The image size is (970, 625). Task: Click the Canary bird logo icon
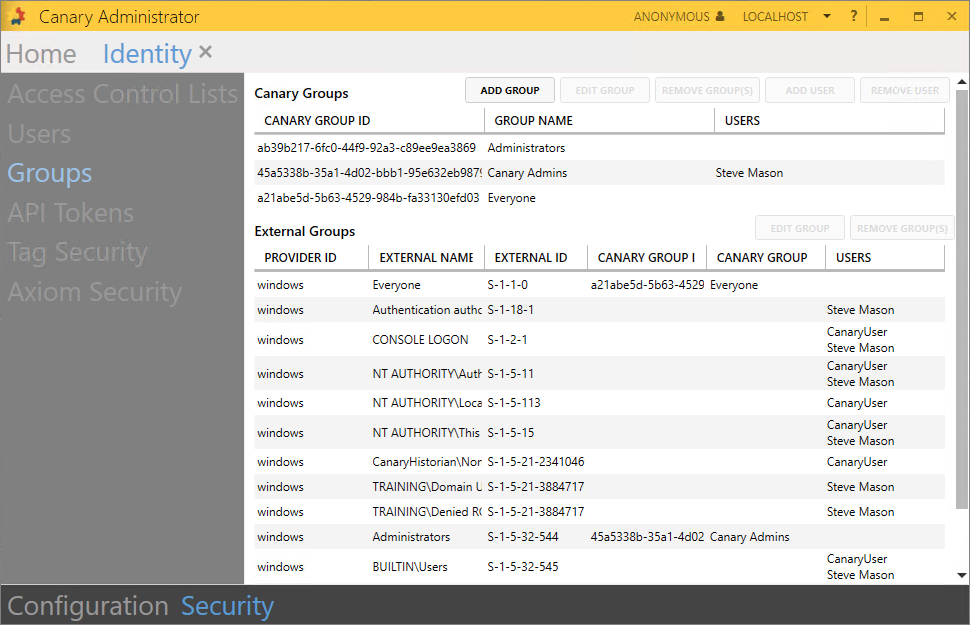pos(18,16)
